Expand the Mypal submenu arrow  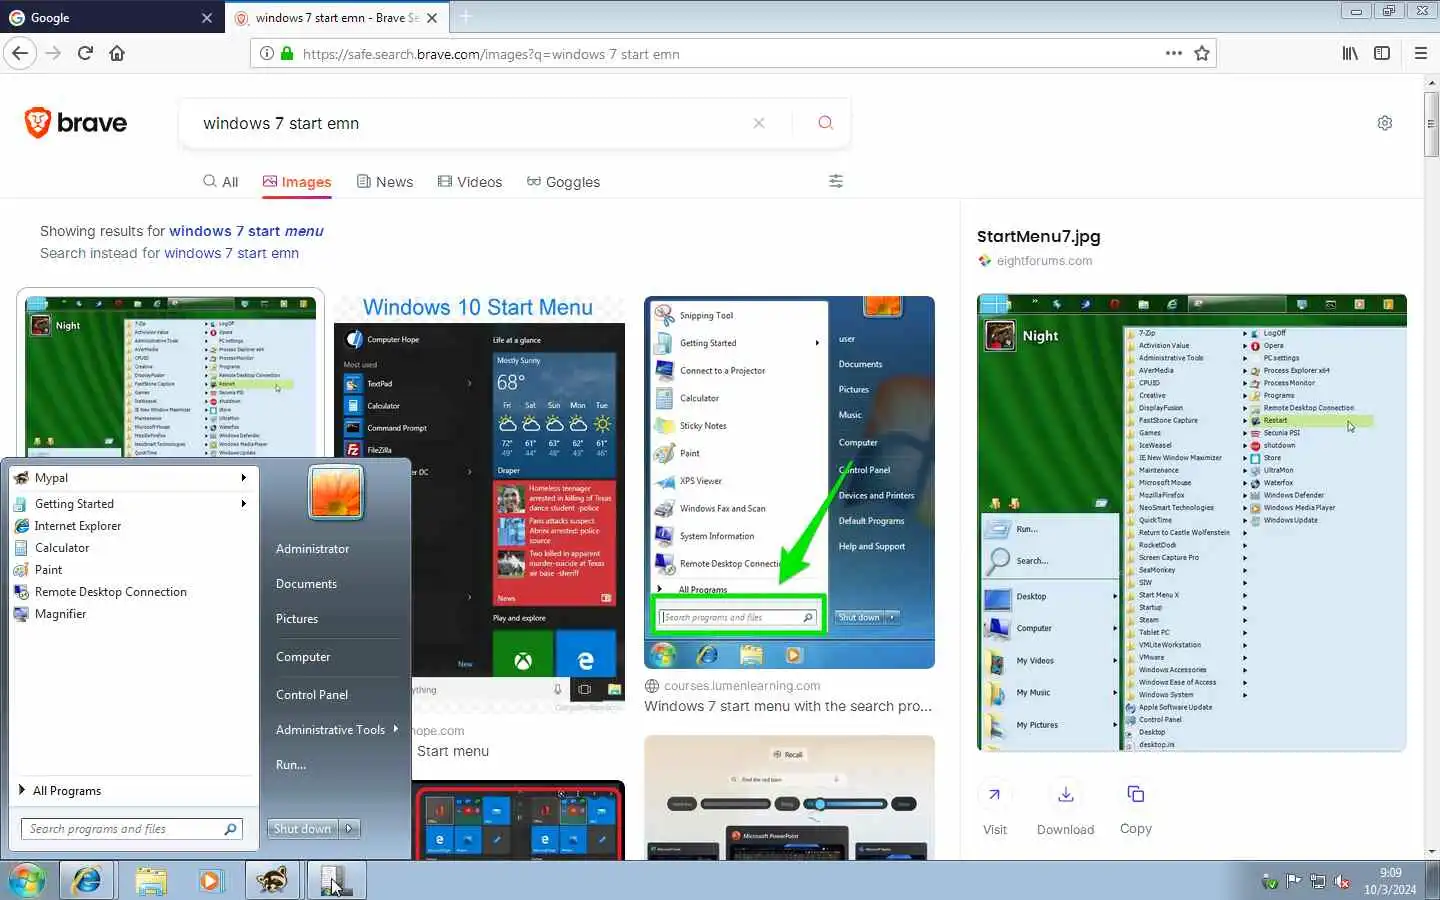[x=243, y=478]
